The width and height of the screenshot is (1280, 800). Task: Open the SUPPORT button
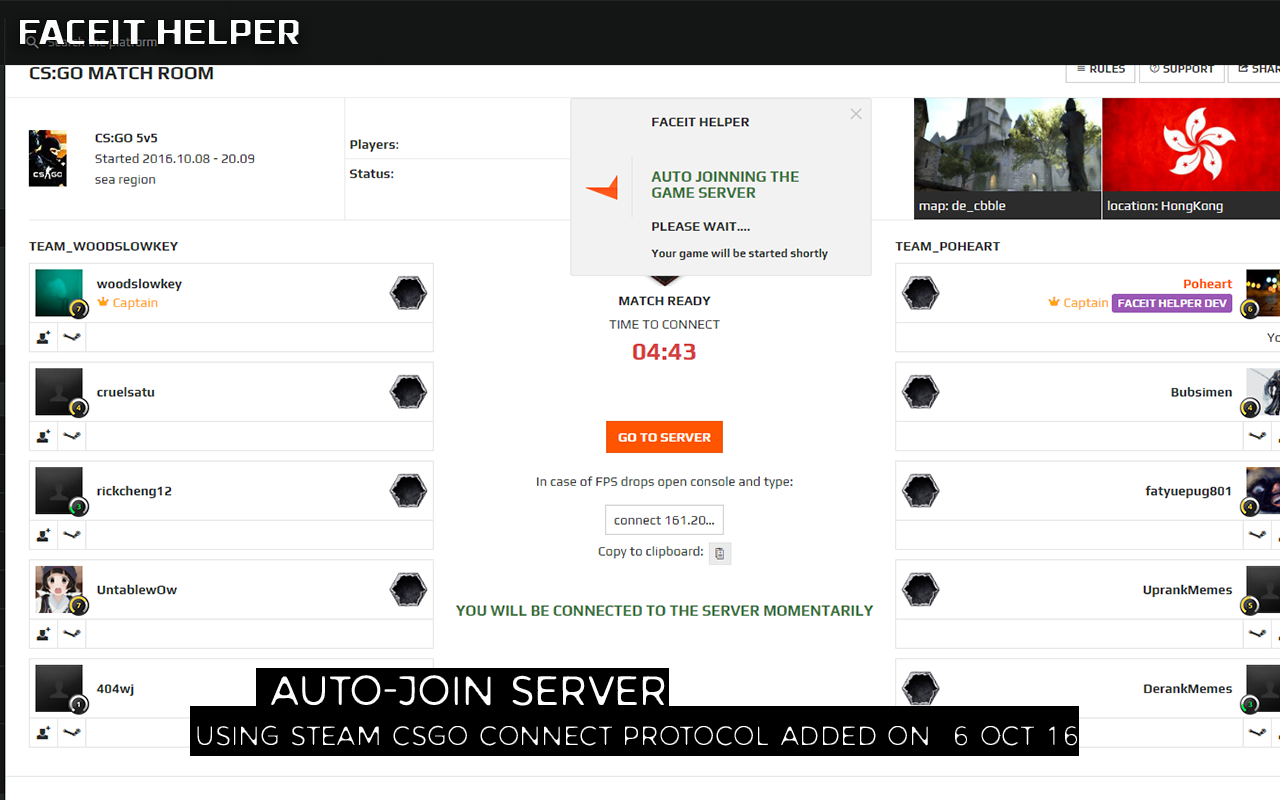(1182, 69)
